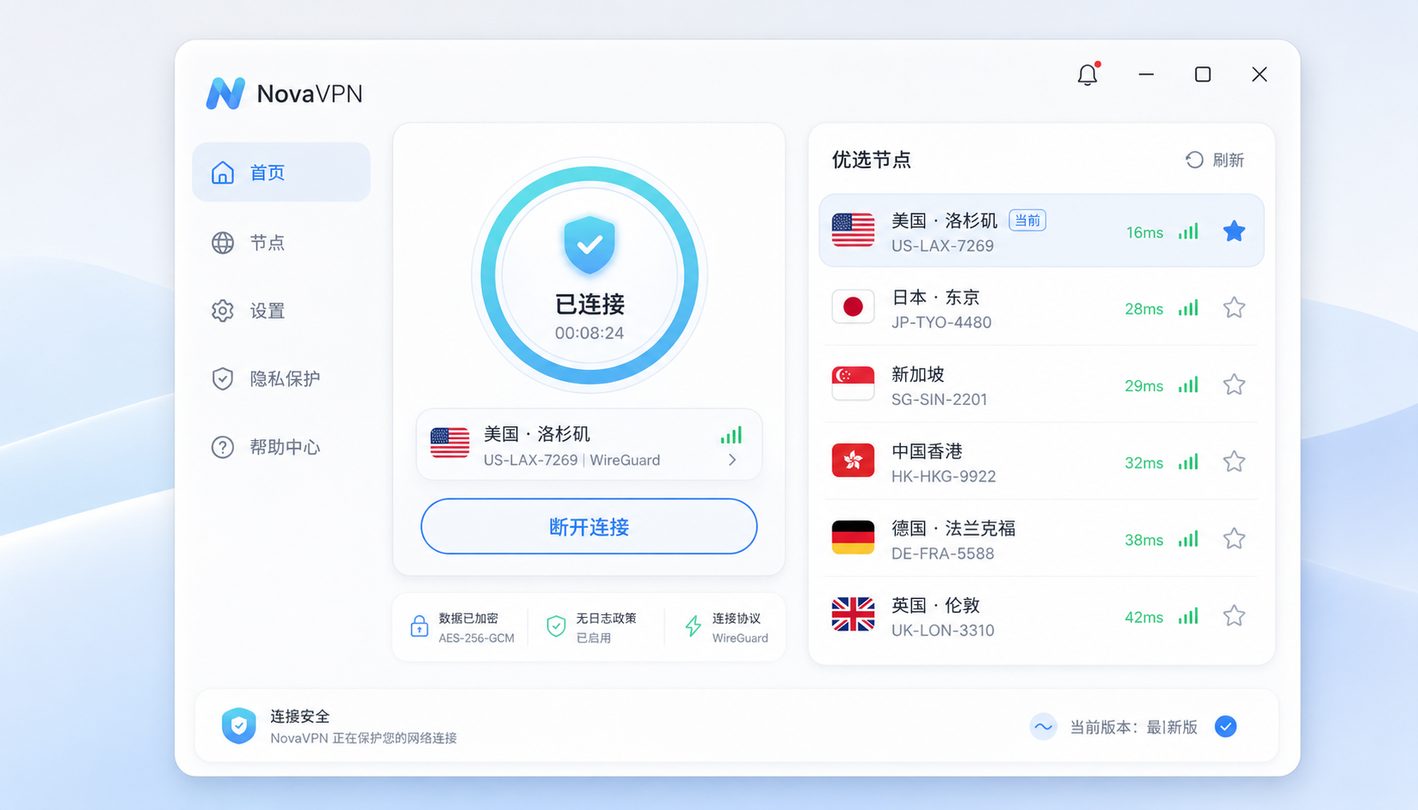Click the 42ms latency value
The width and height of the screenshot is (1418, 810).
tap(1144, 617)
